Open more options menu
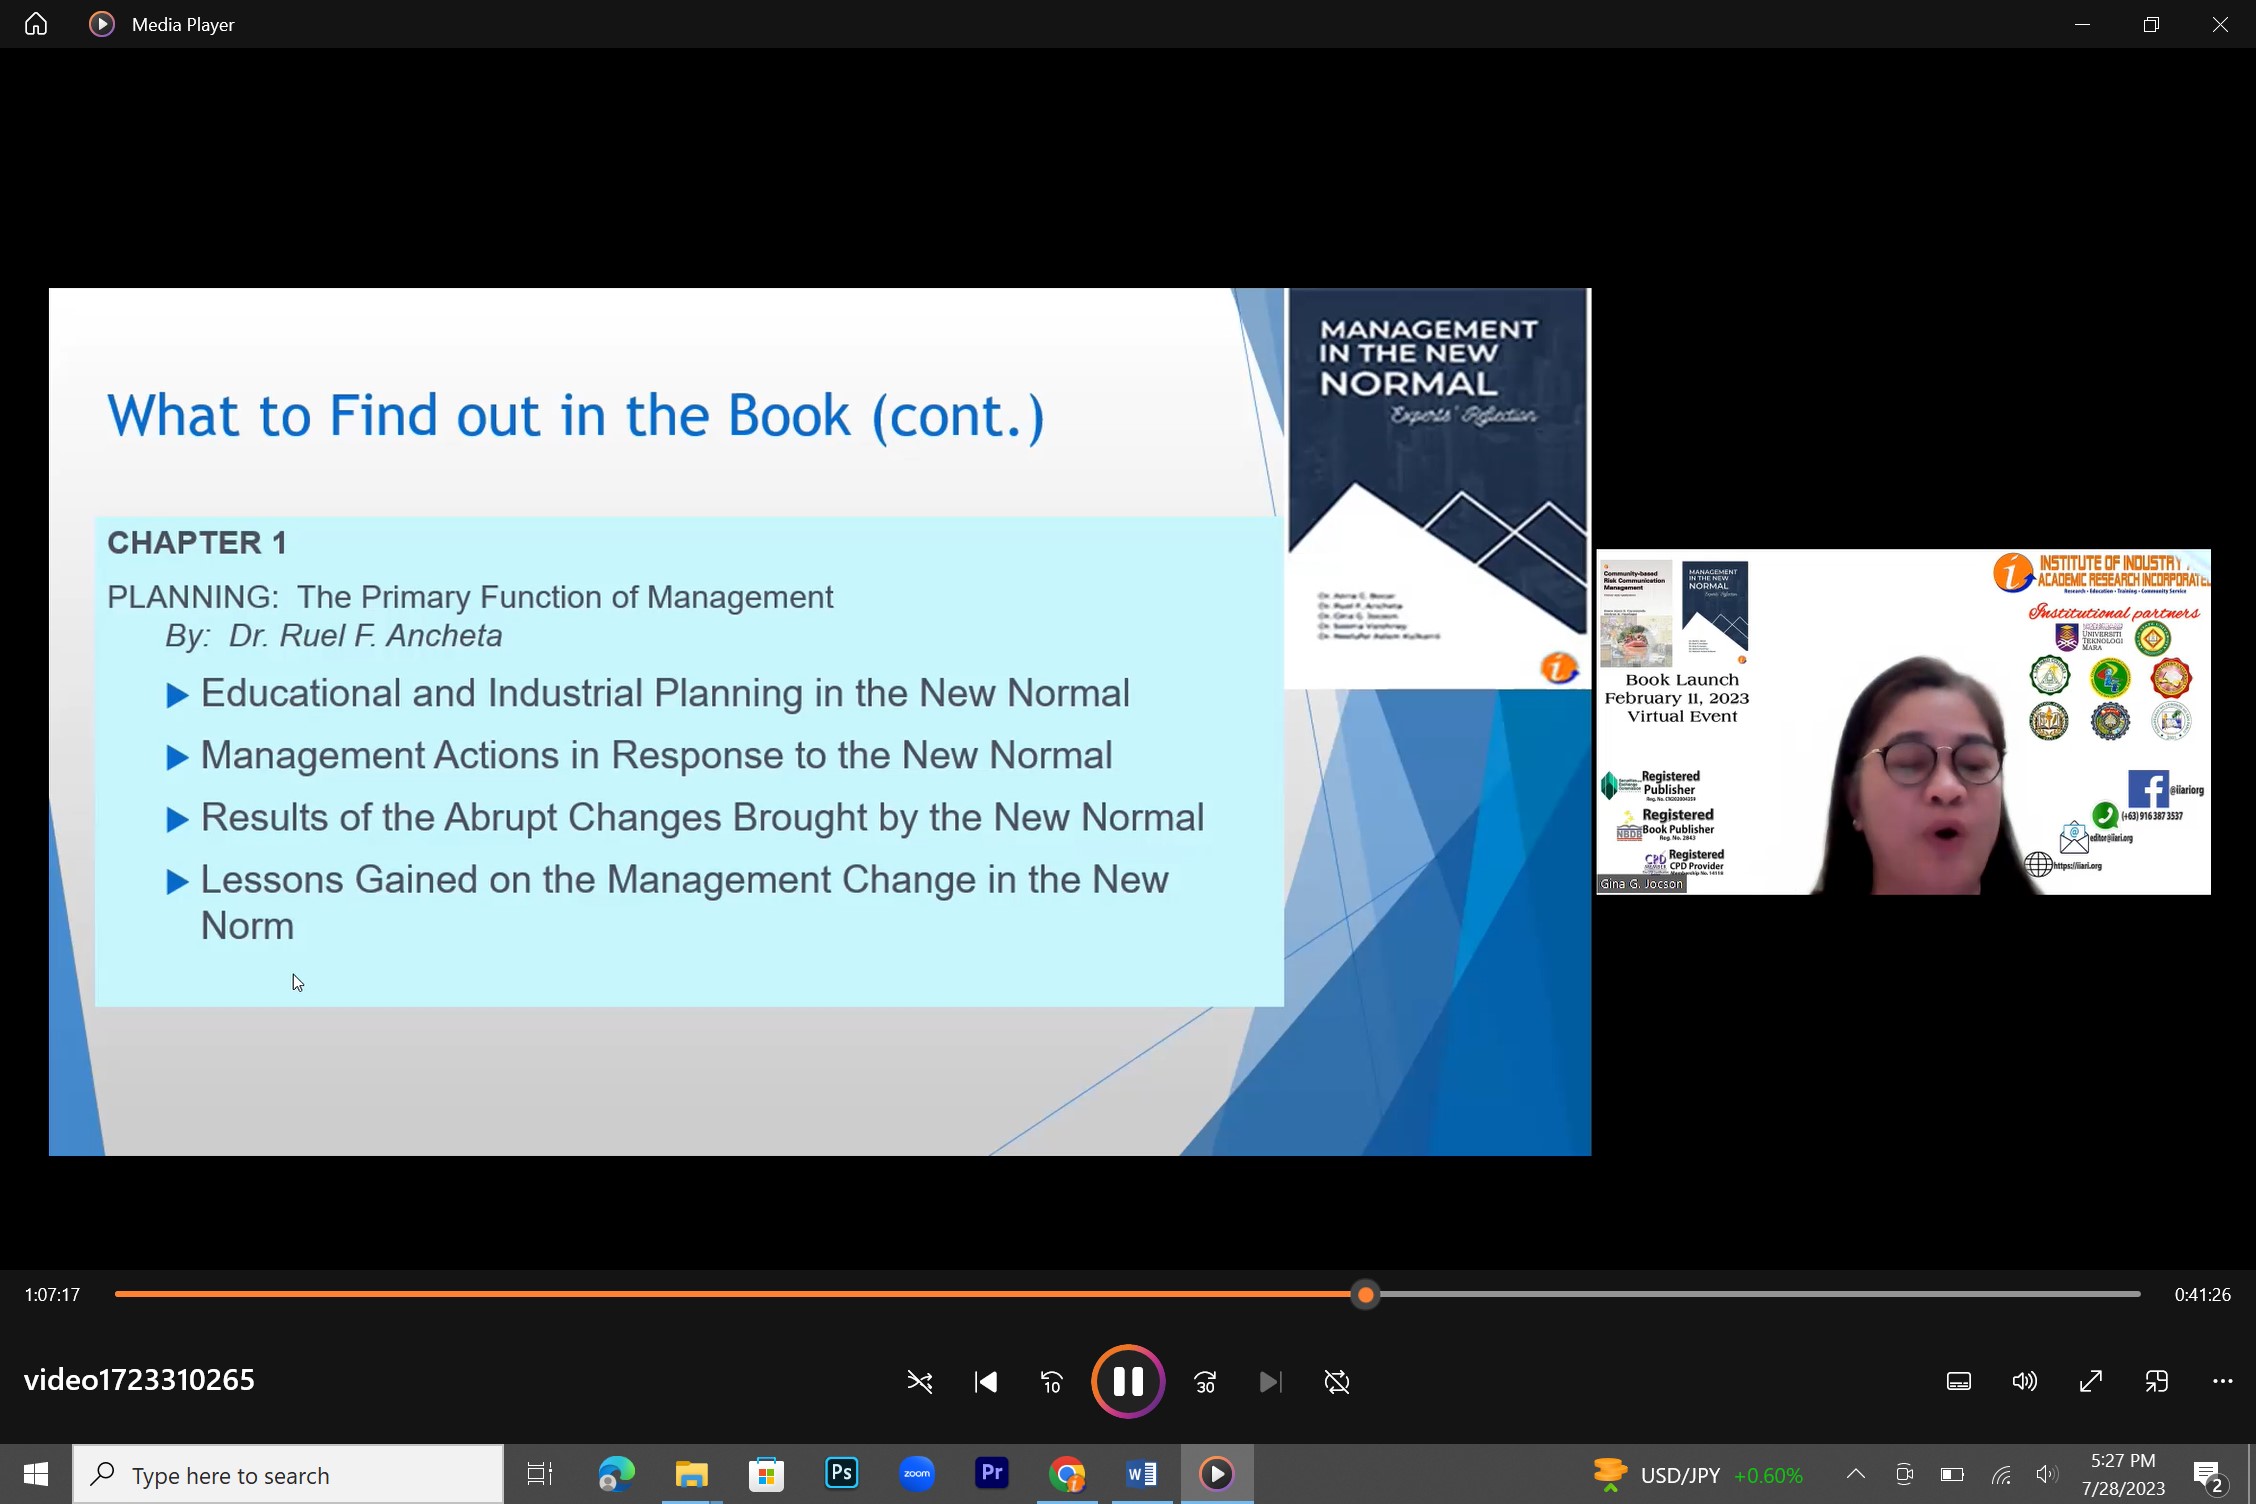 pyautogui.click(x=2222, y=1381)
